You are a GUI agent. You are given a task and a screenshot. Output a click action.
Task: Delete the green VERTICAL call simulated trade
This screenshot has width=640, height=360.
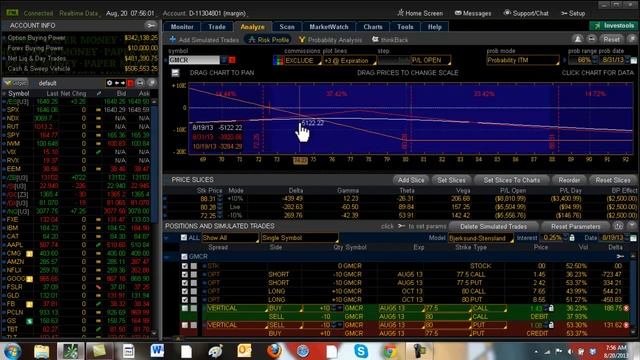(x=626, y=309)
